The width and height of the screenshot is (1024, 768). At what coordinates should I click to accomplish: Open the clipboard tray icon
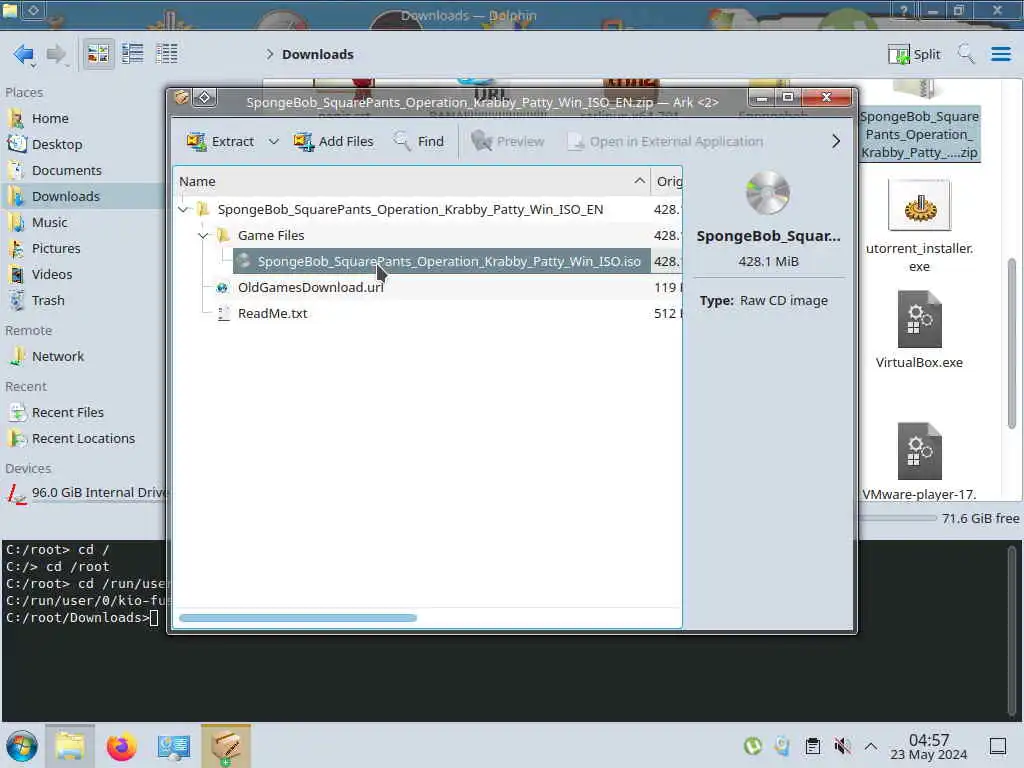coord(812,746)
